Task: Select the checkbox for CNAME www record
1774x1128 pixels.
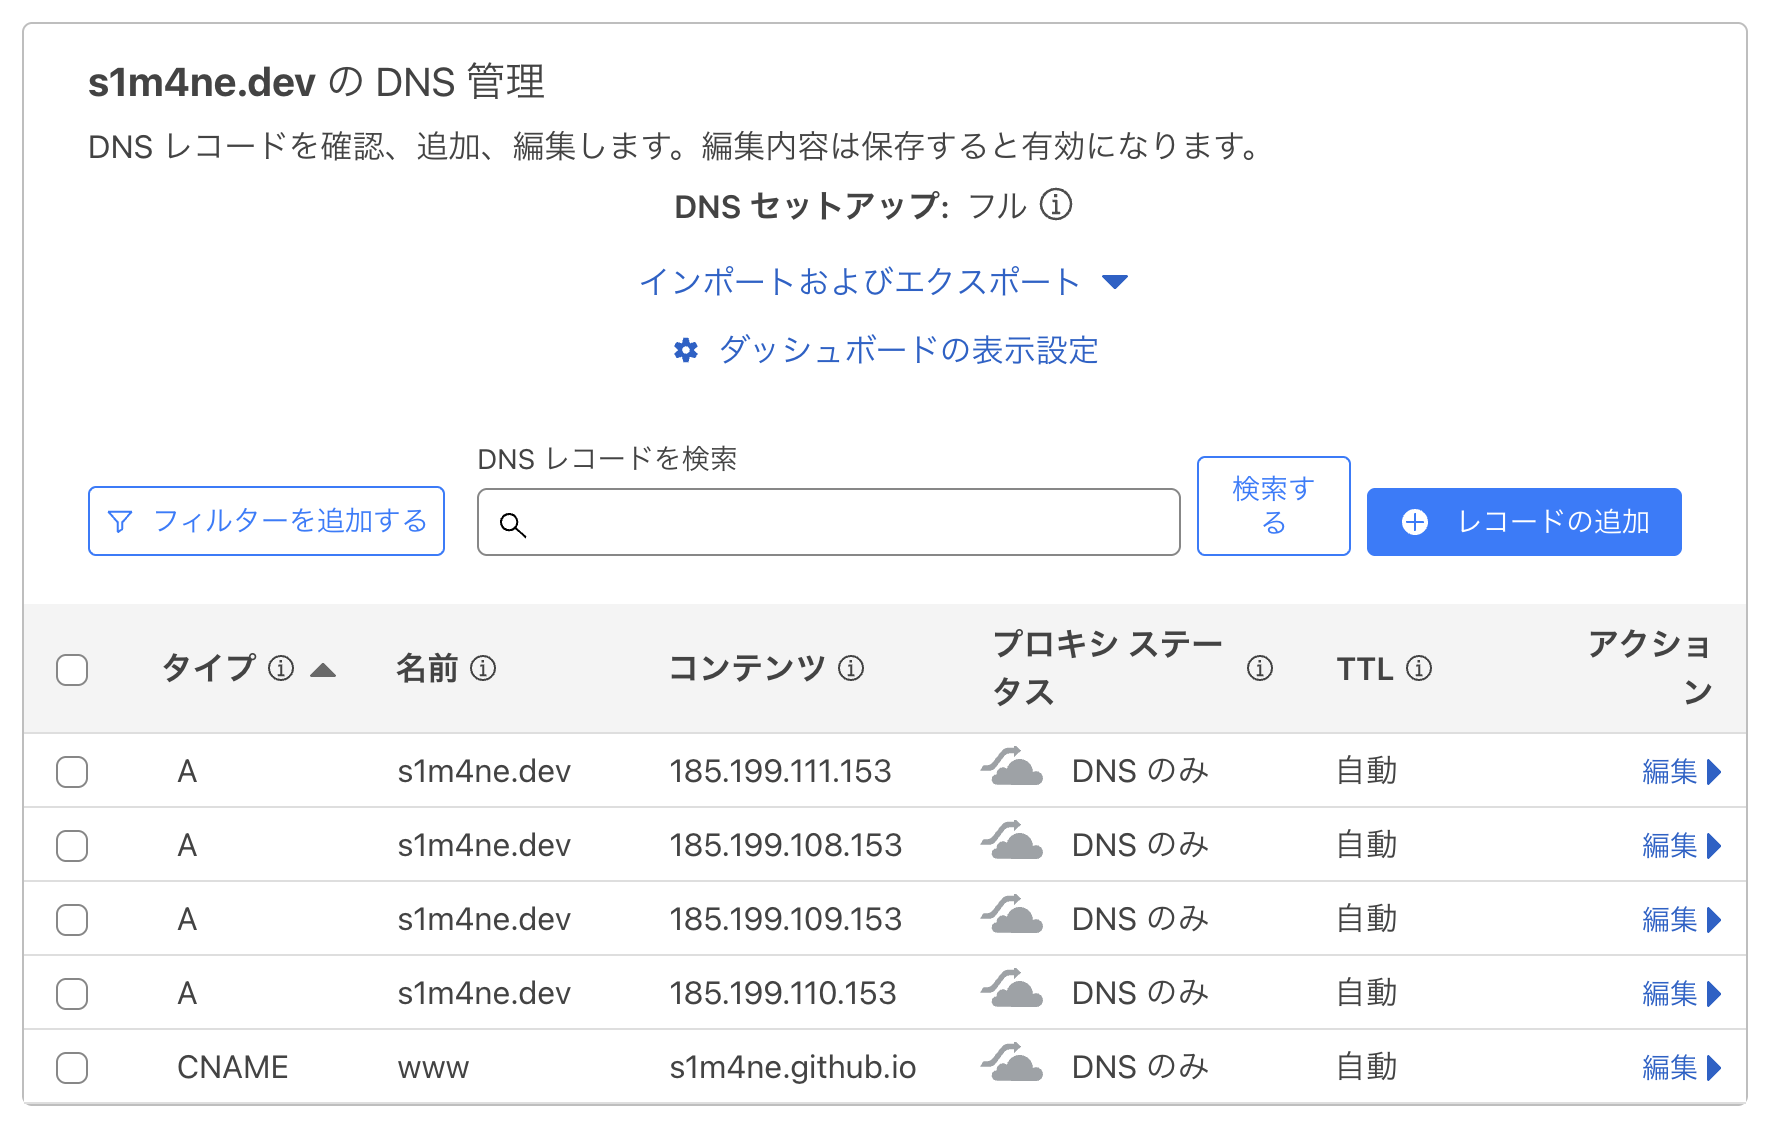Action: [x=72, y=1068]
